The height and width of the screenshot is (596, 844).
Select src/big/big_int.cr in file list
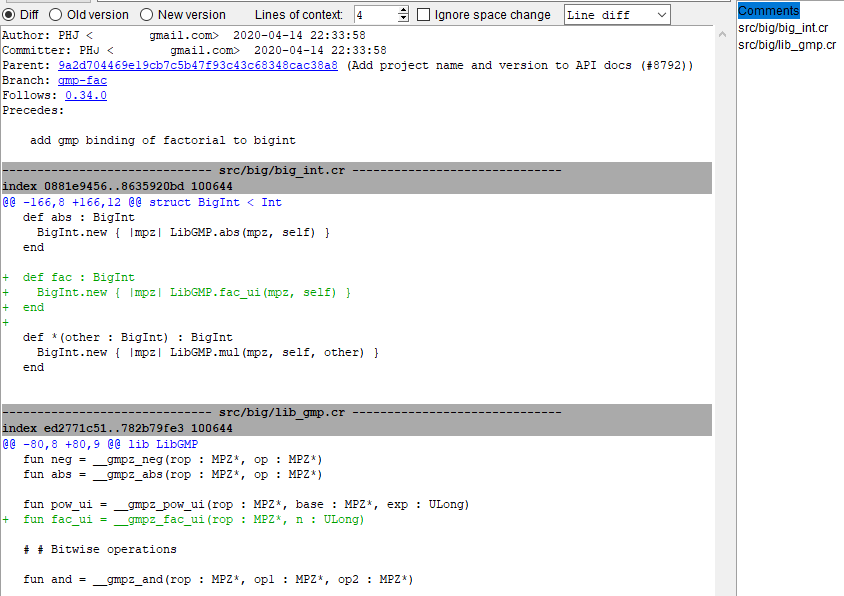click(783, 27)
